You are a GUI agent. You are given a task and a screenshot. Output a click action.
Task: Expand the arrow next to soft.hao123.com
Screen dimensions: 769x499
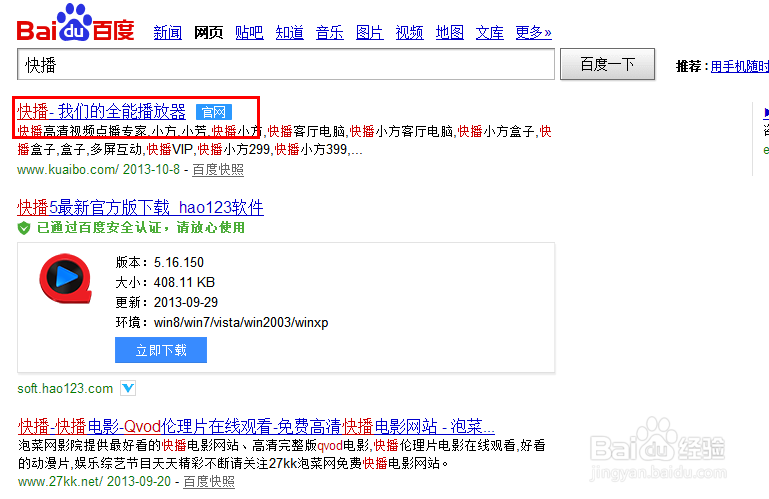click(128, 388)
